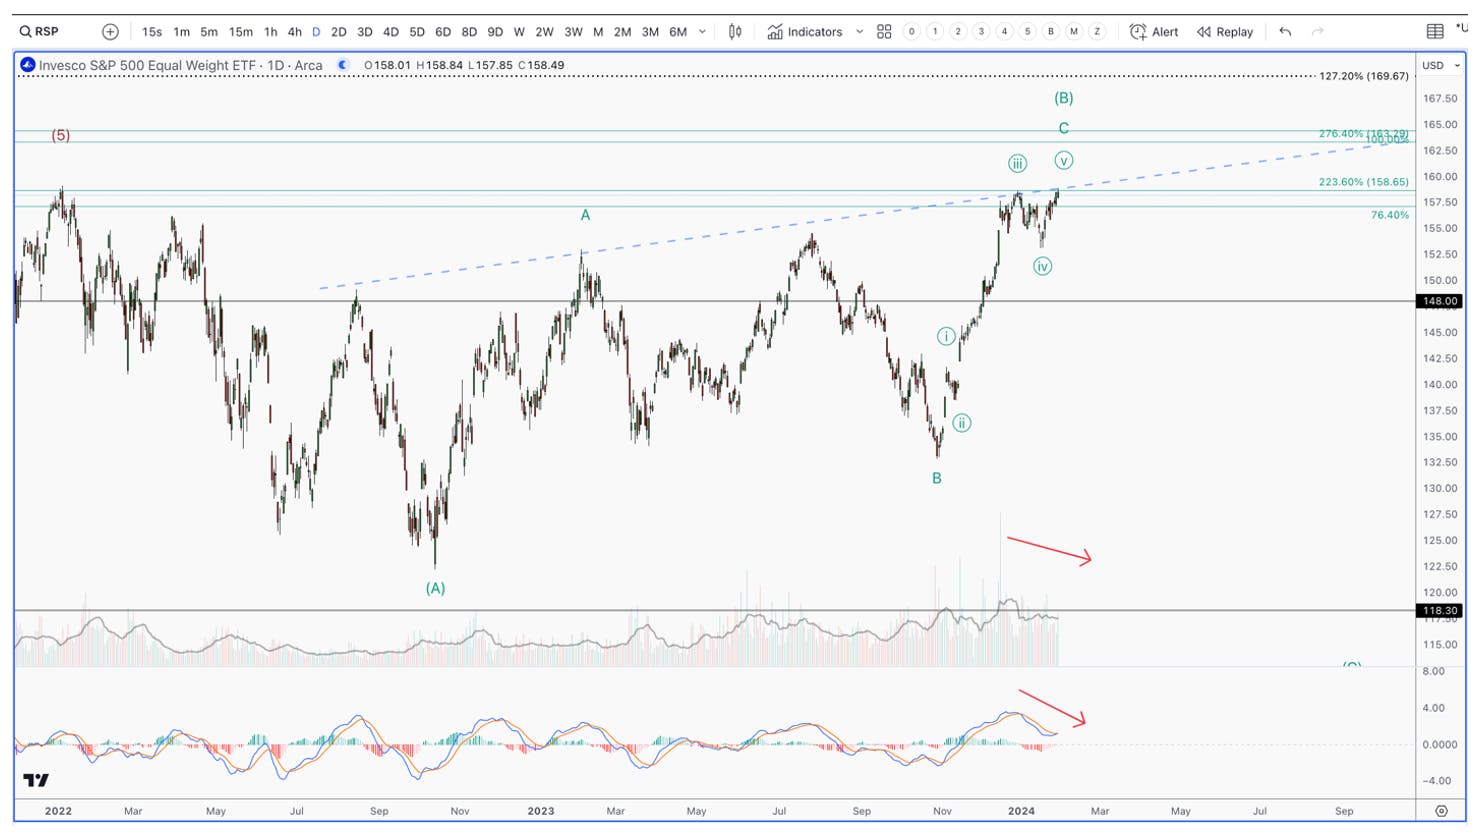Switch to the 8D interval
1478x834 pixels.
[469, 32]
